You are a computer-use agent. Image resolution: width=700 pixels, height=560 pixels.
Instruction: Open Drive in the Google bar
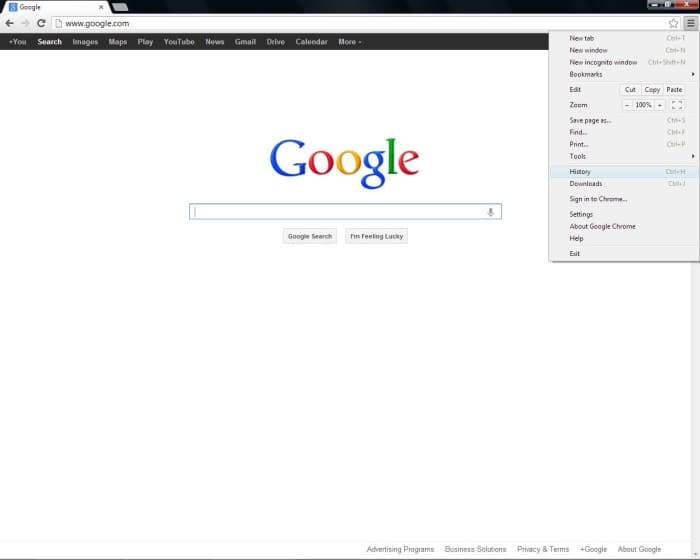276,42
